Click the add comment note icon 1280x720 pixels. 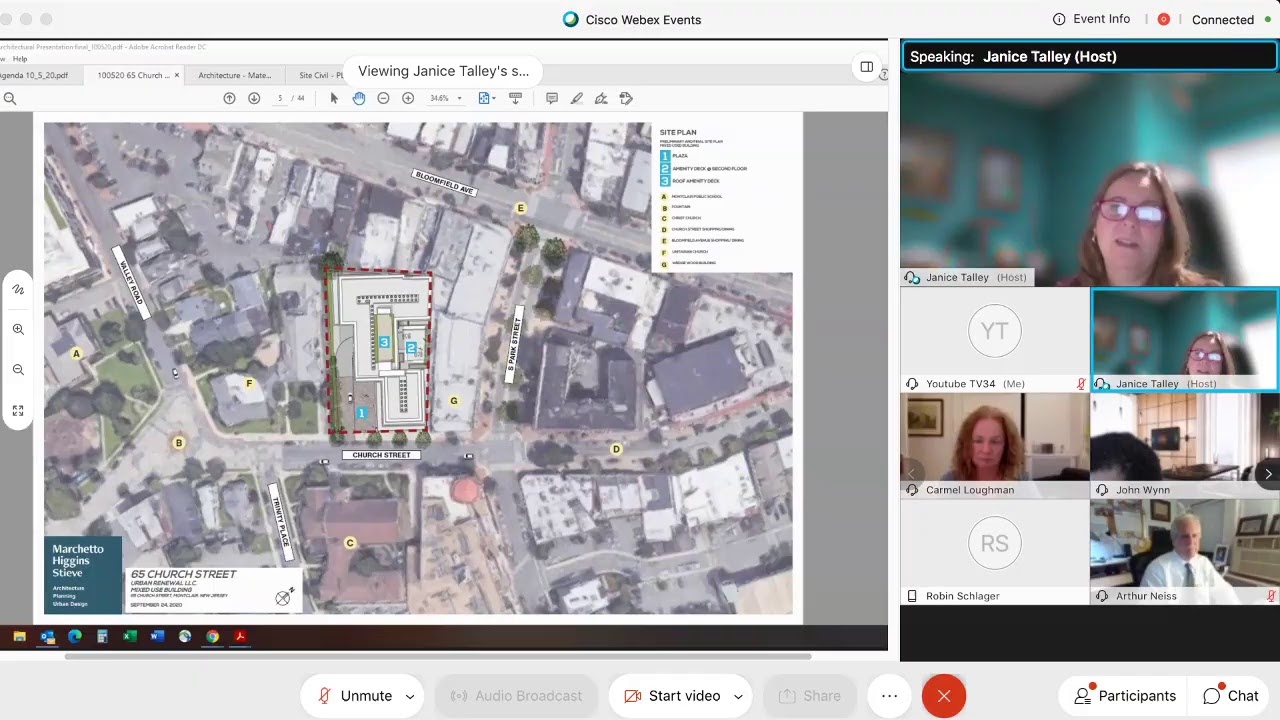point(551,98)
